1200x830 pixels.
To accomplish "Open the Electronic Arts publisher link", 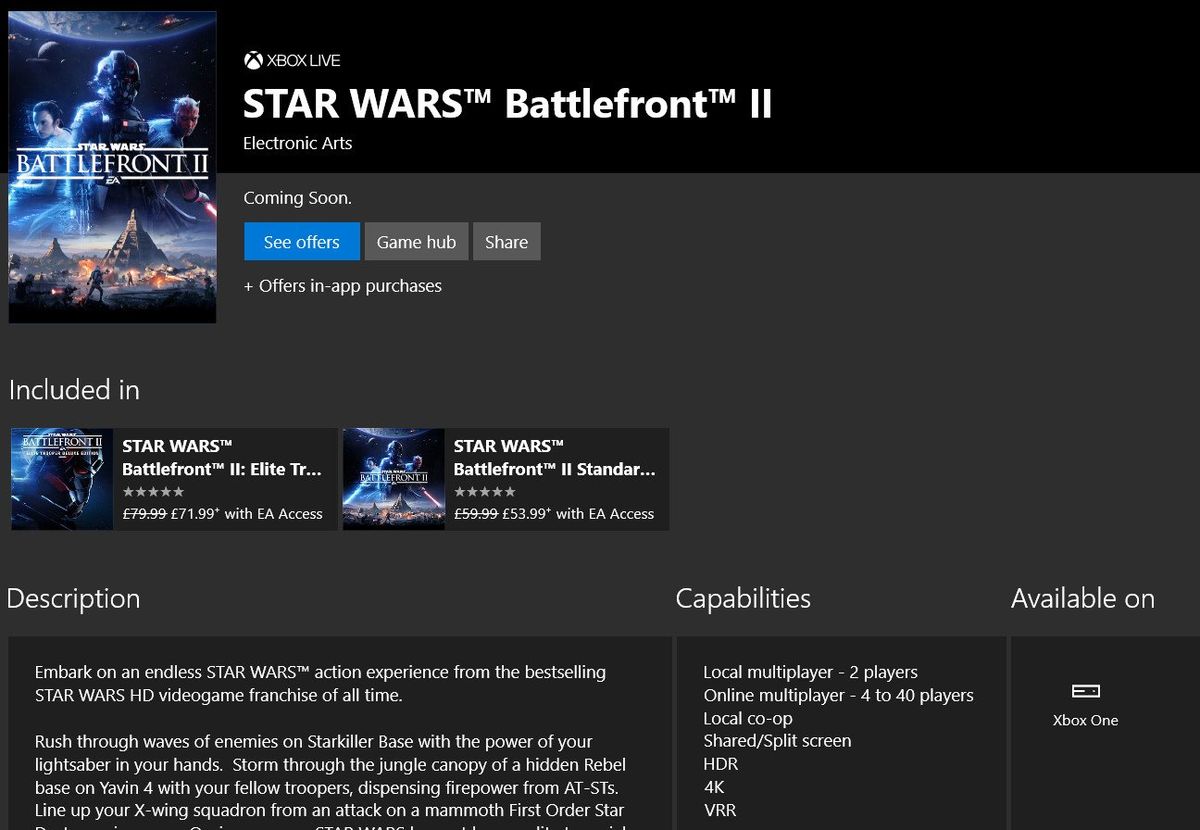I will pos(296,143).
